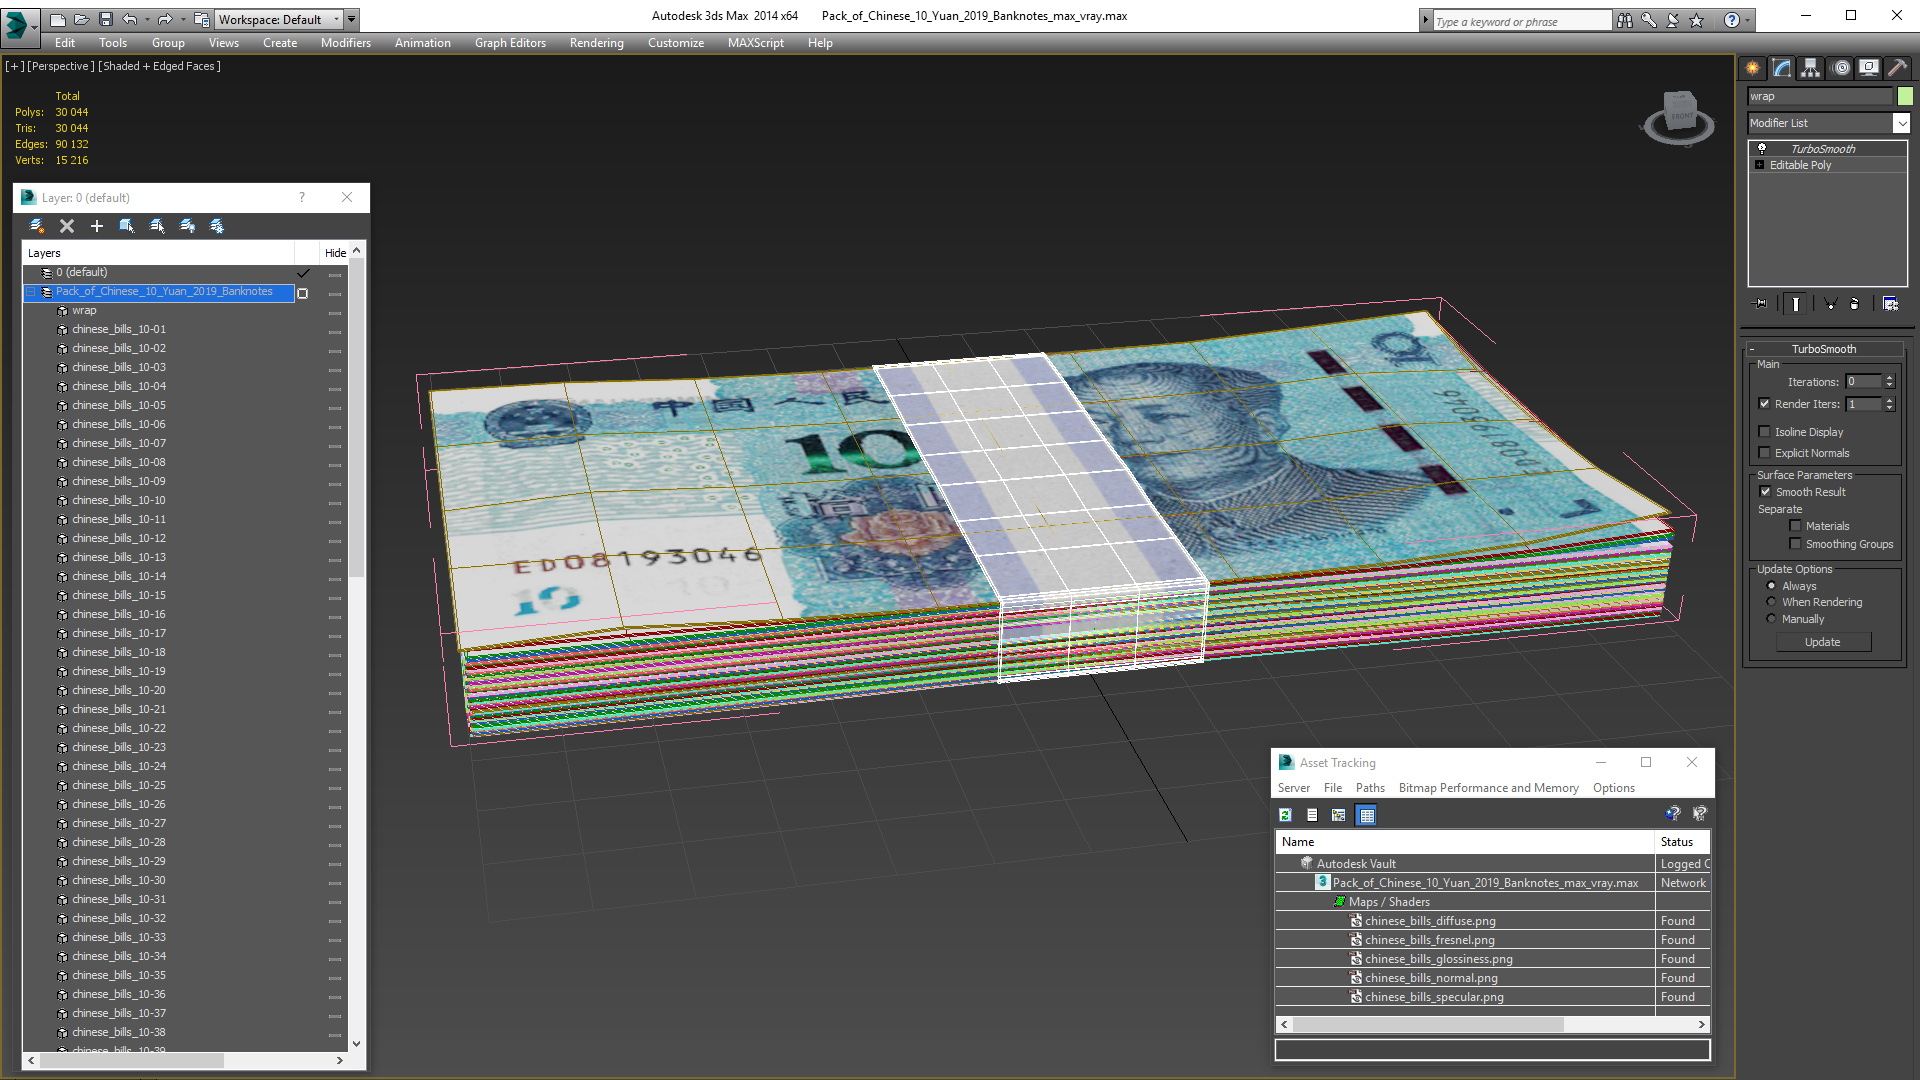Click Configure Modifier Sets icon

click(x=1890, y=304)
